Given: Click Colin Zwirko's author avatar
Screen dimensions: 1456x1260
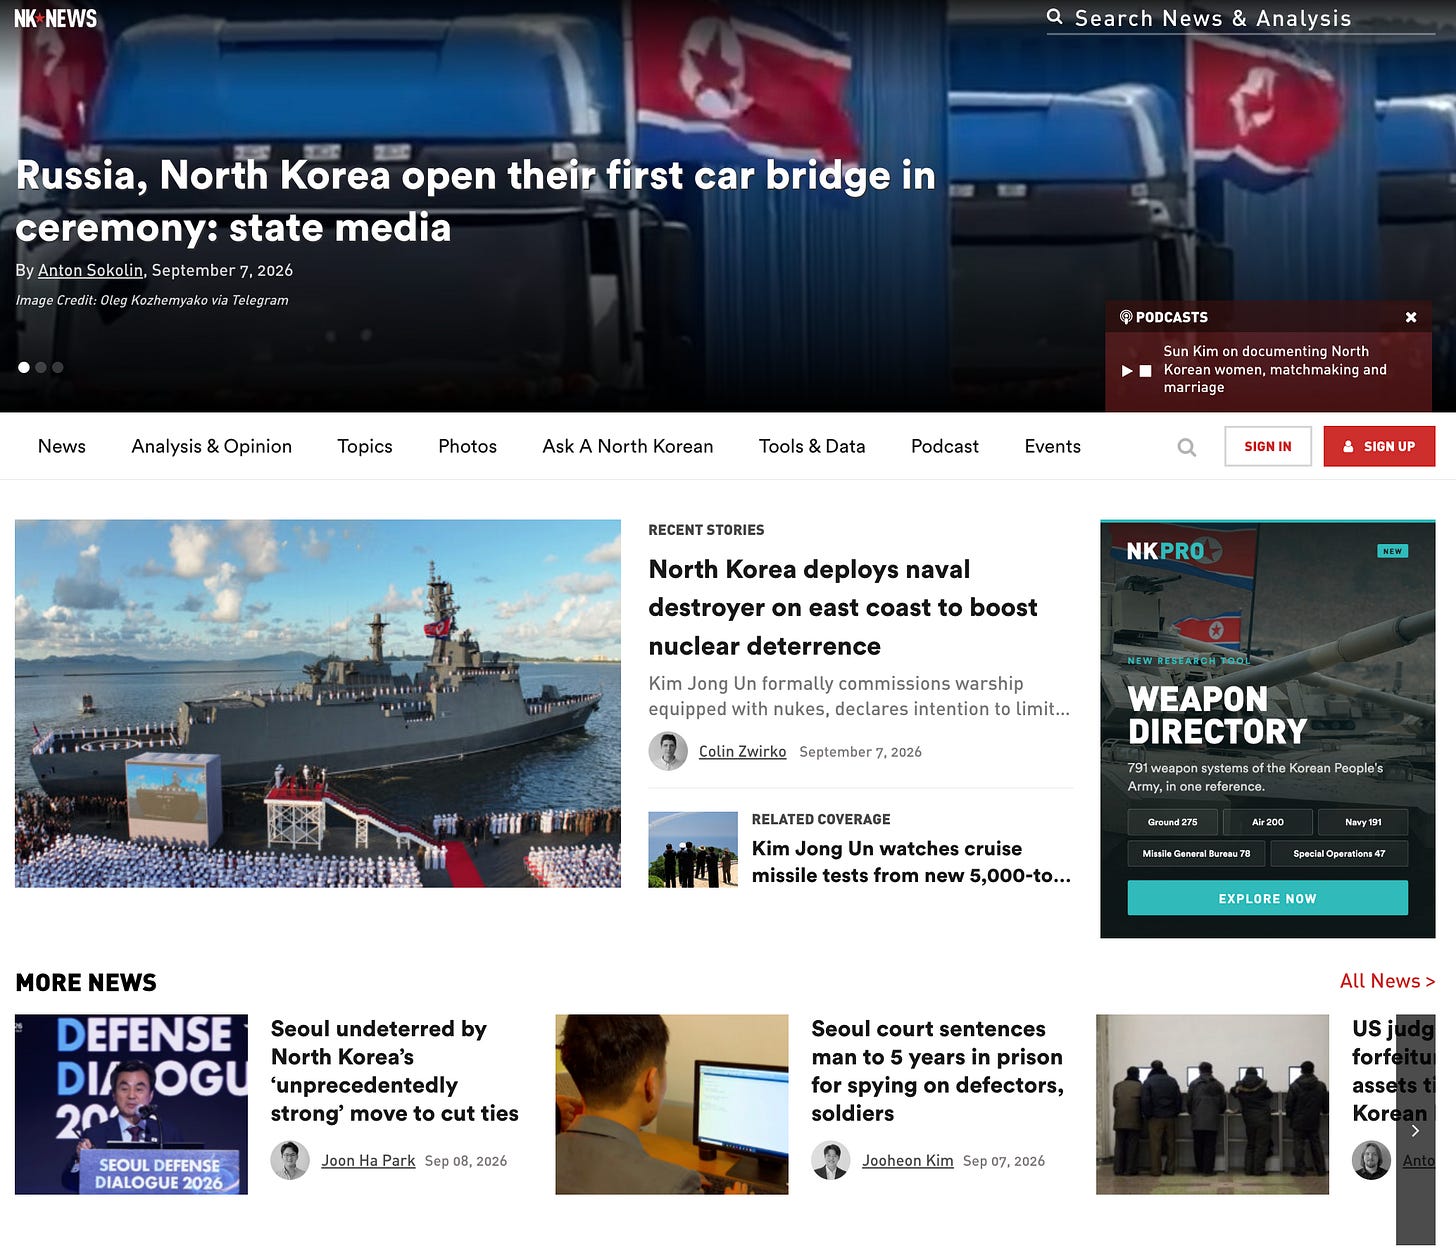Looking at the screenshot, I should point(668,751).
